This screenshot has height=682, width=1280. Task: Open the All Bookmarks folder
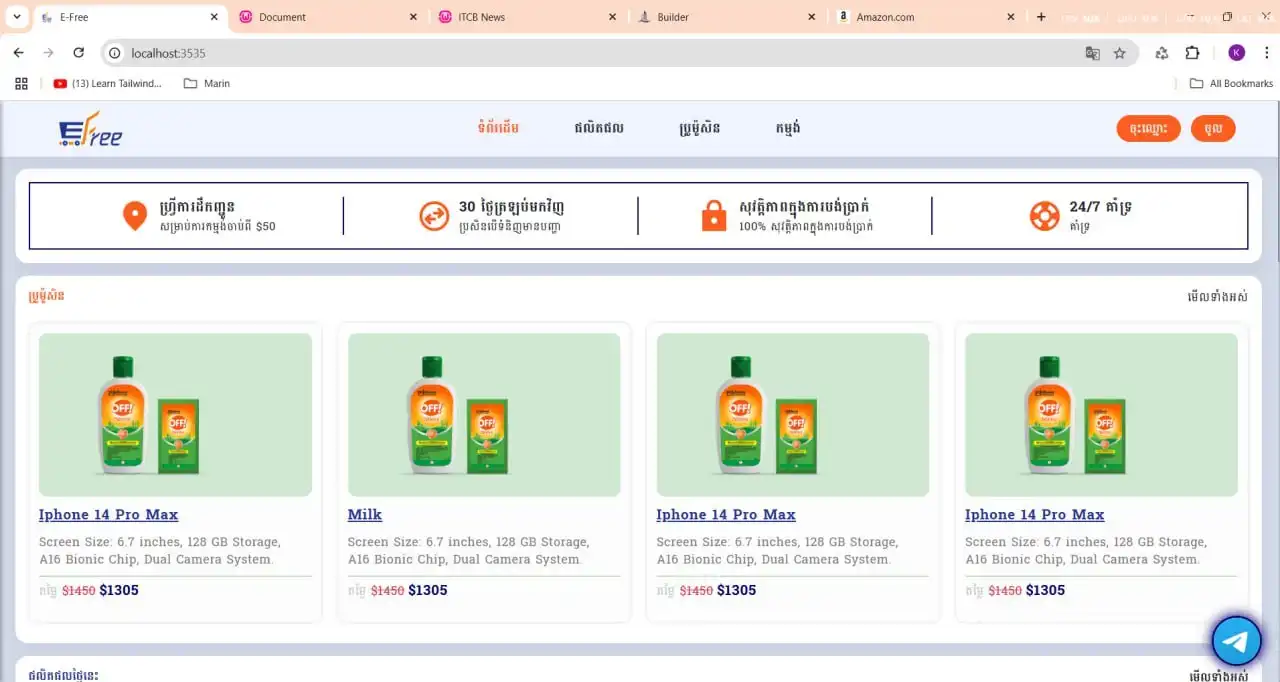[1231, 84]
